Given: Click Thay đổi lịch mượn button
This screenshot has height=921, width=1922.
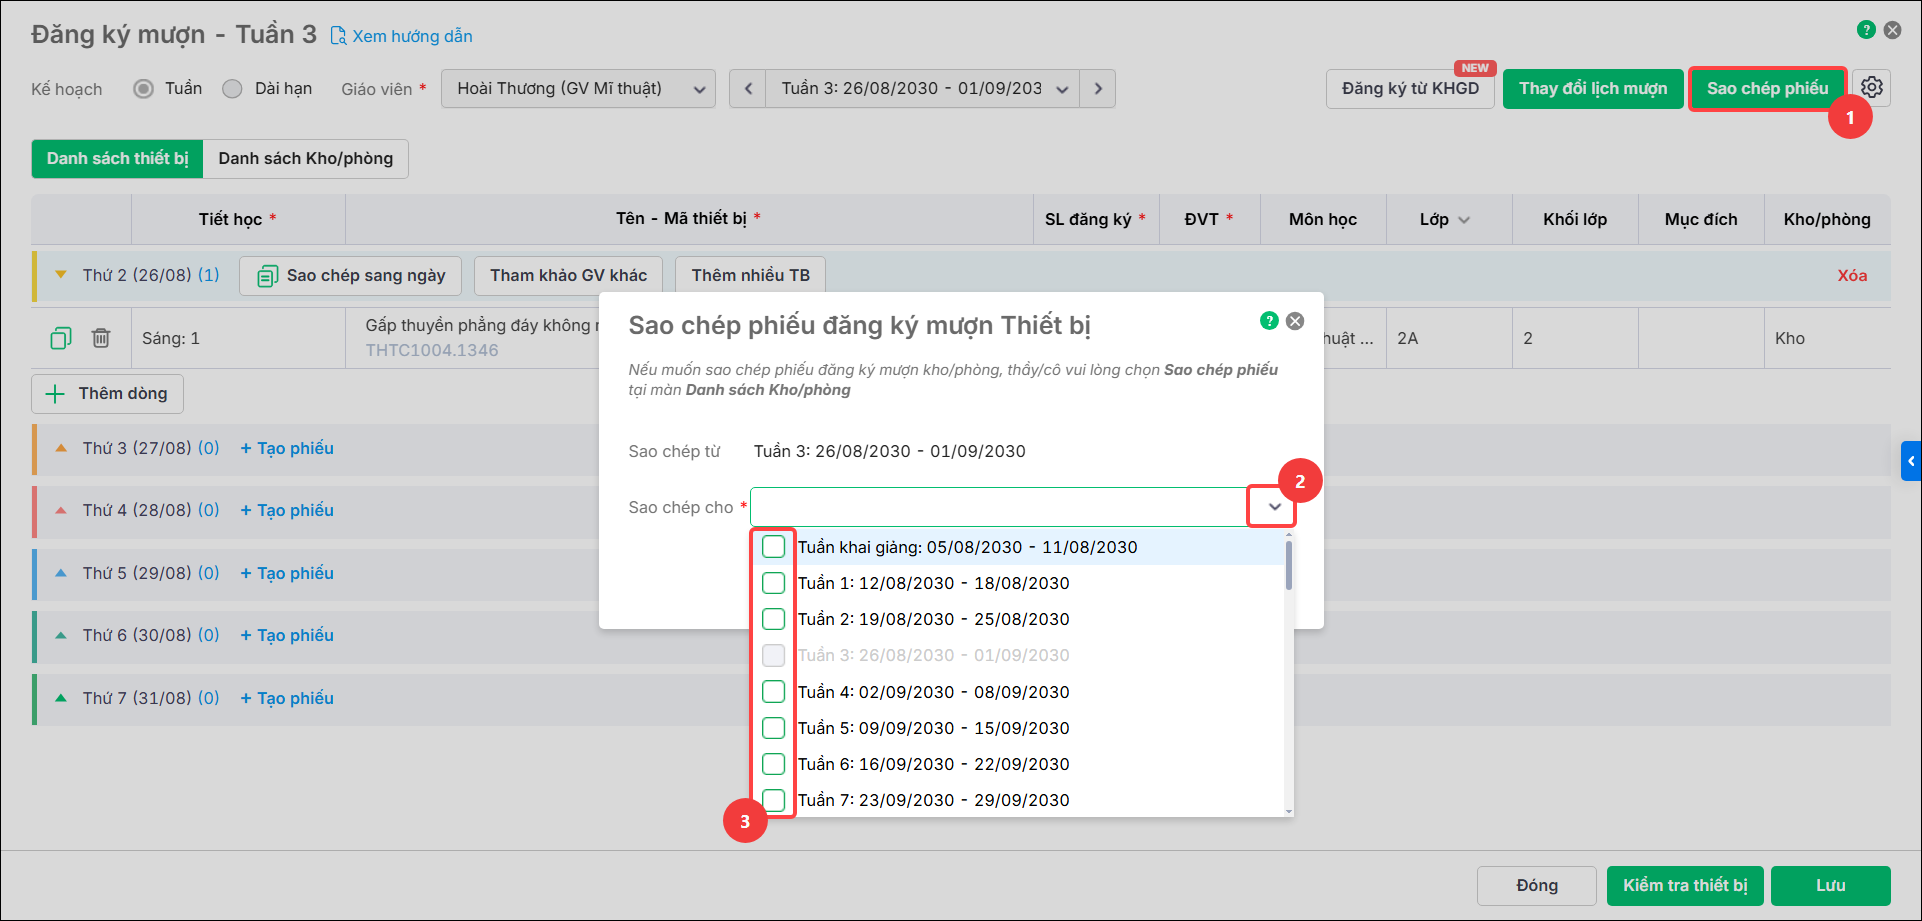Looking at the screenshot, I should [x=1593, y=89].
